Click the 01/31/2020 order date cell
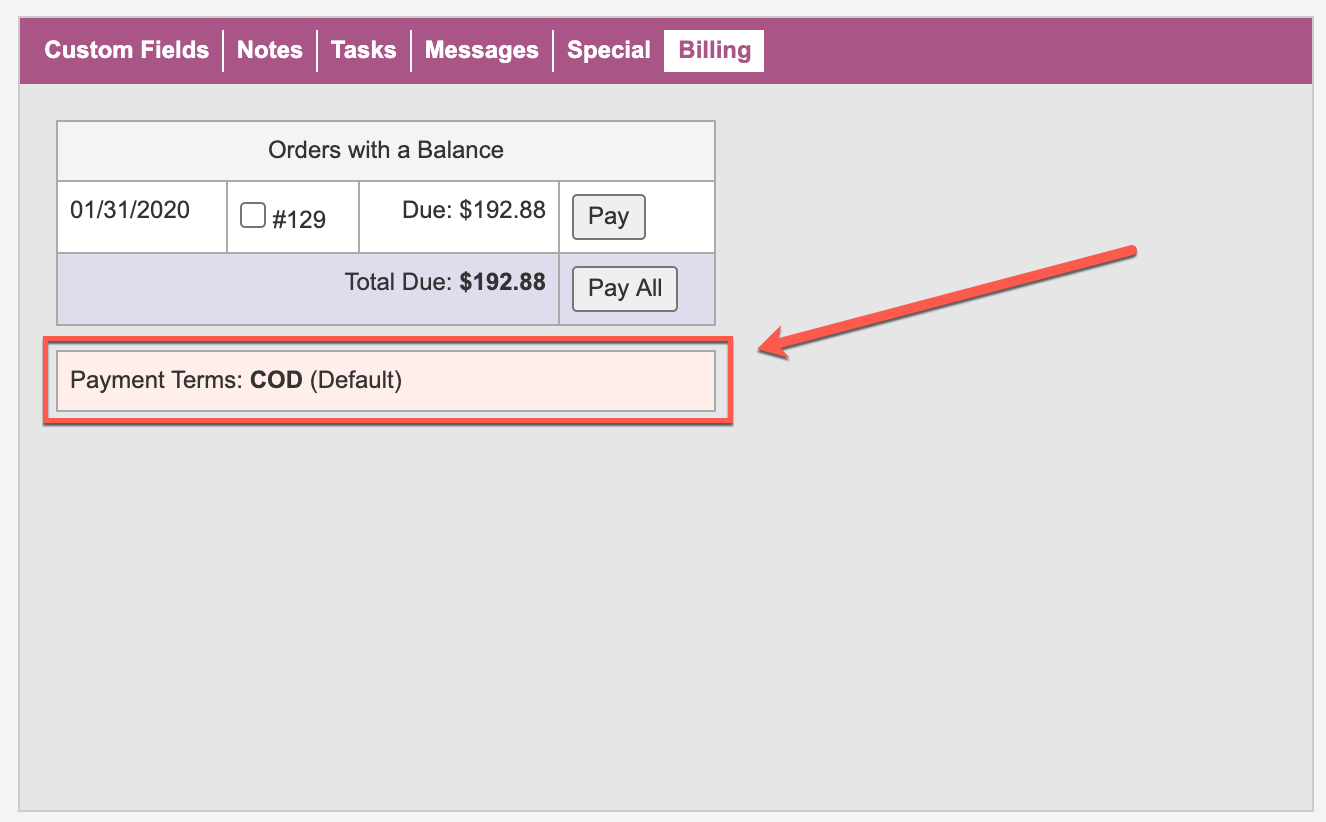1326x822 pixels. pyautogui.click(x=130, y=210)
